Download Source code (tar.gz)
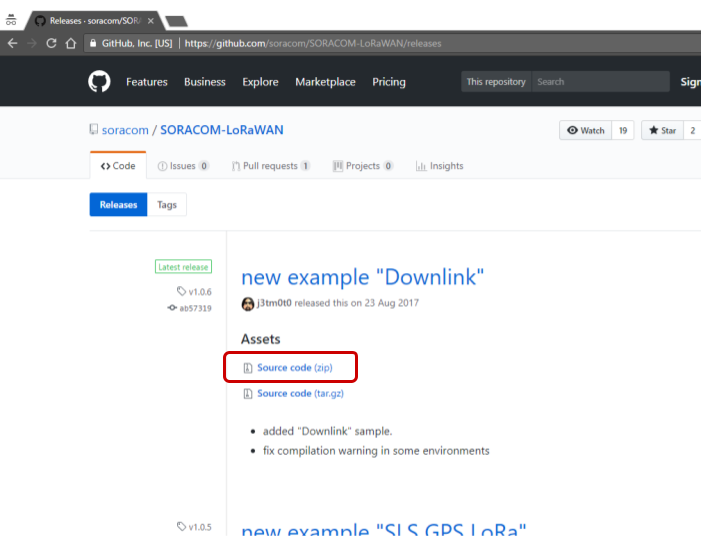This screenshot has width=702, height=536. pos(300,394)
